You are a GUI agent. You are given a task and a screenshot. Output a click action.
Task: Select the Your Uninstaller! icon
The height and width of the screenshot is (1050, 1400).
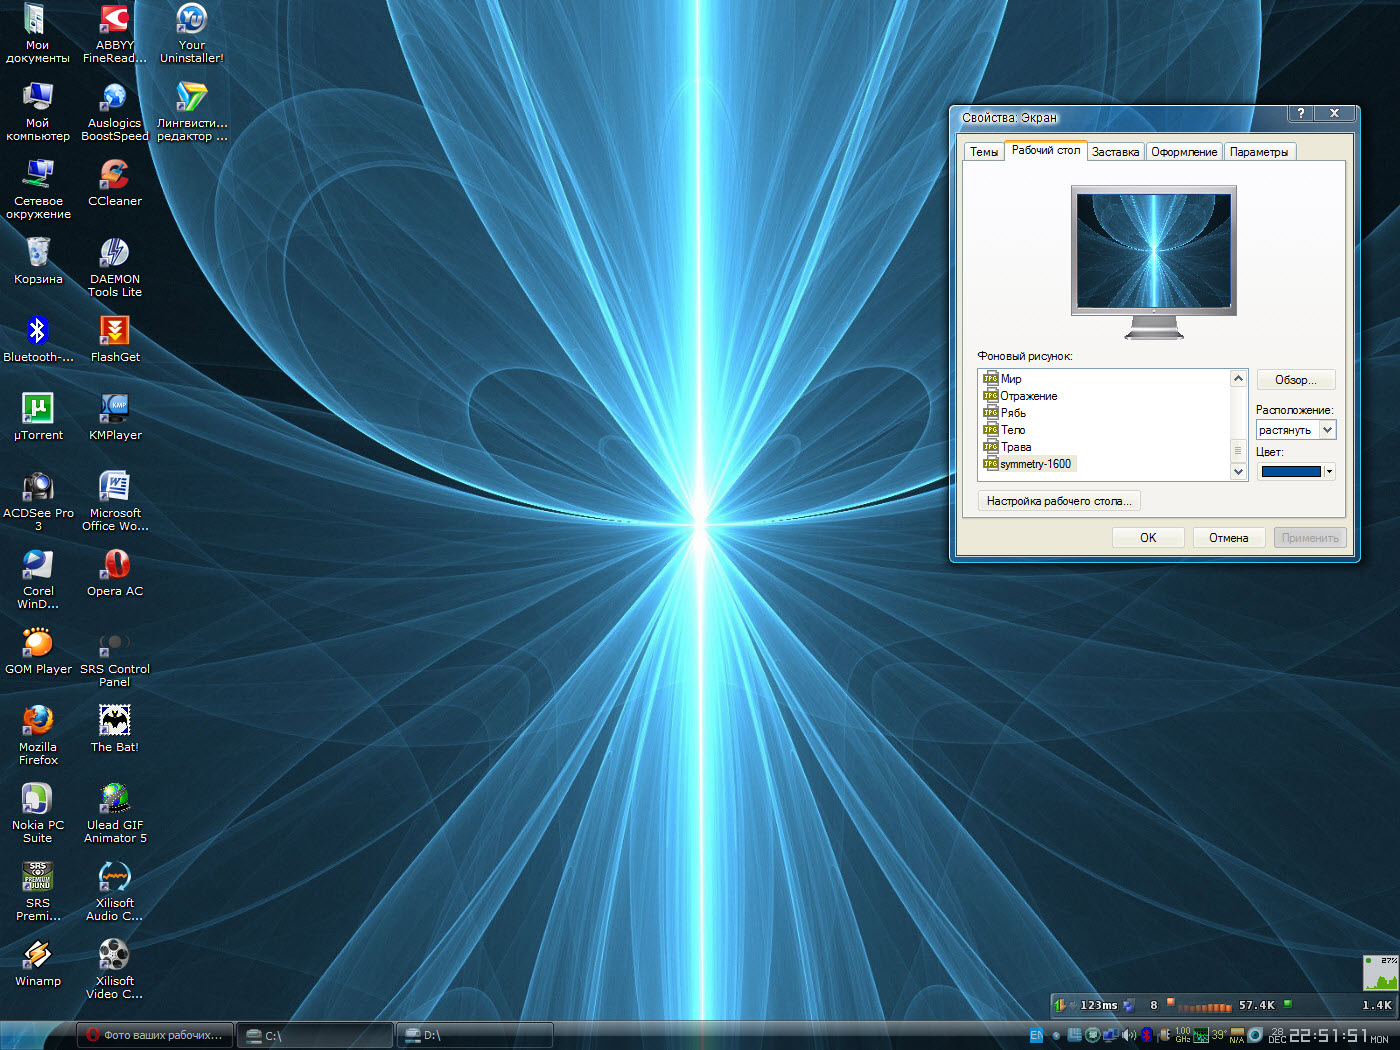[x=192, y=34]
